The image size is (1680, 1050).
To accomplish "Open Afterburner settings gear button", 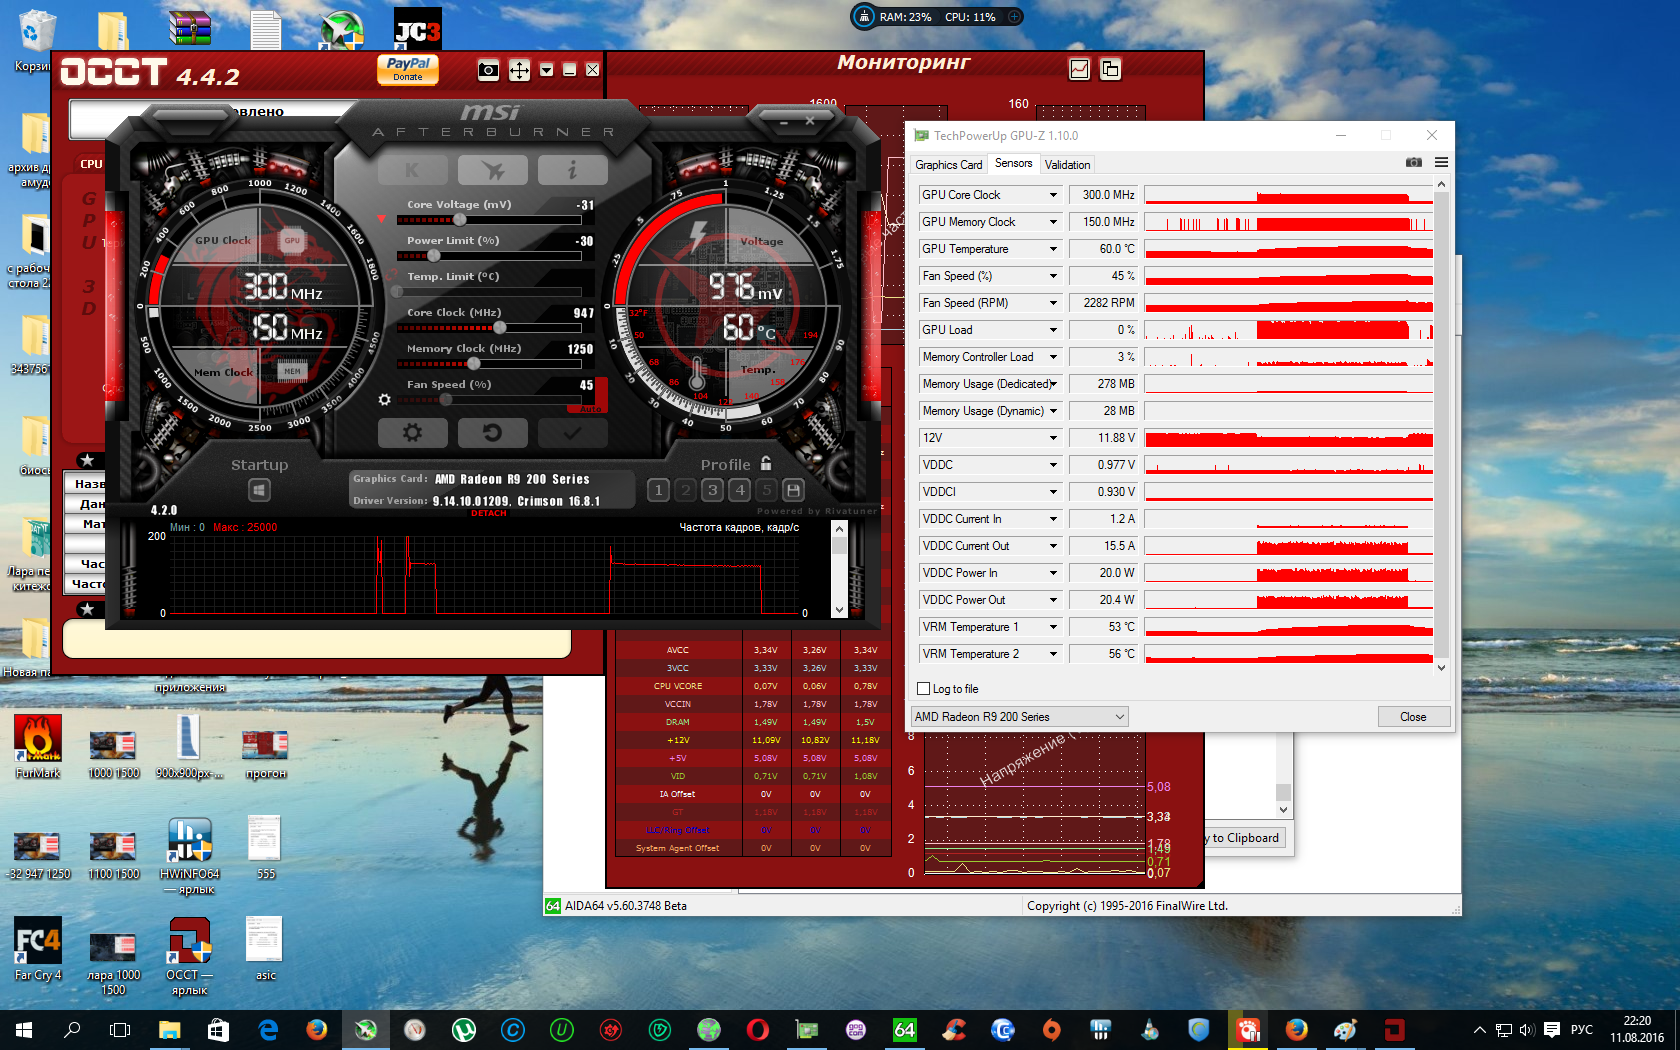I will point(412,433).
